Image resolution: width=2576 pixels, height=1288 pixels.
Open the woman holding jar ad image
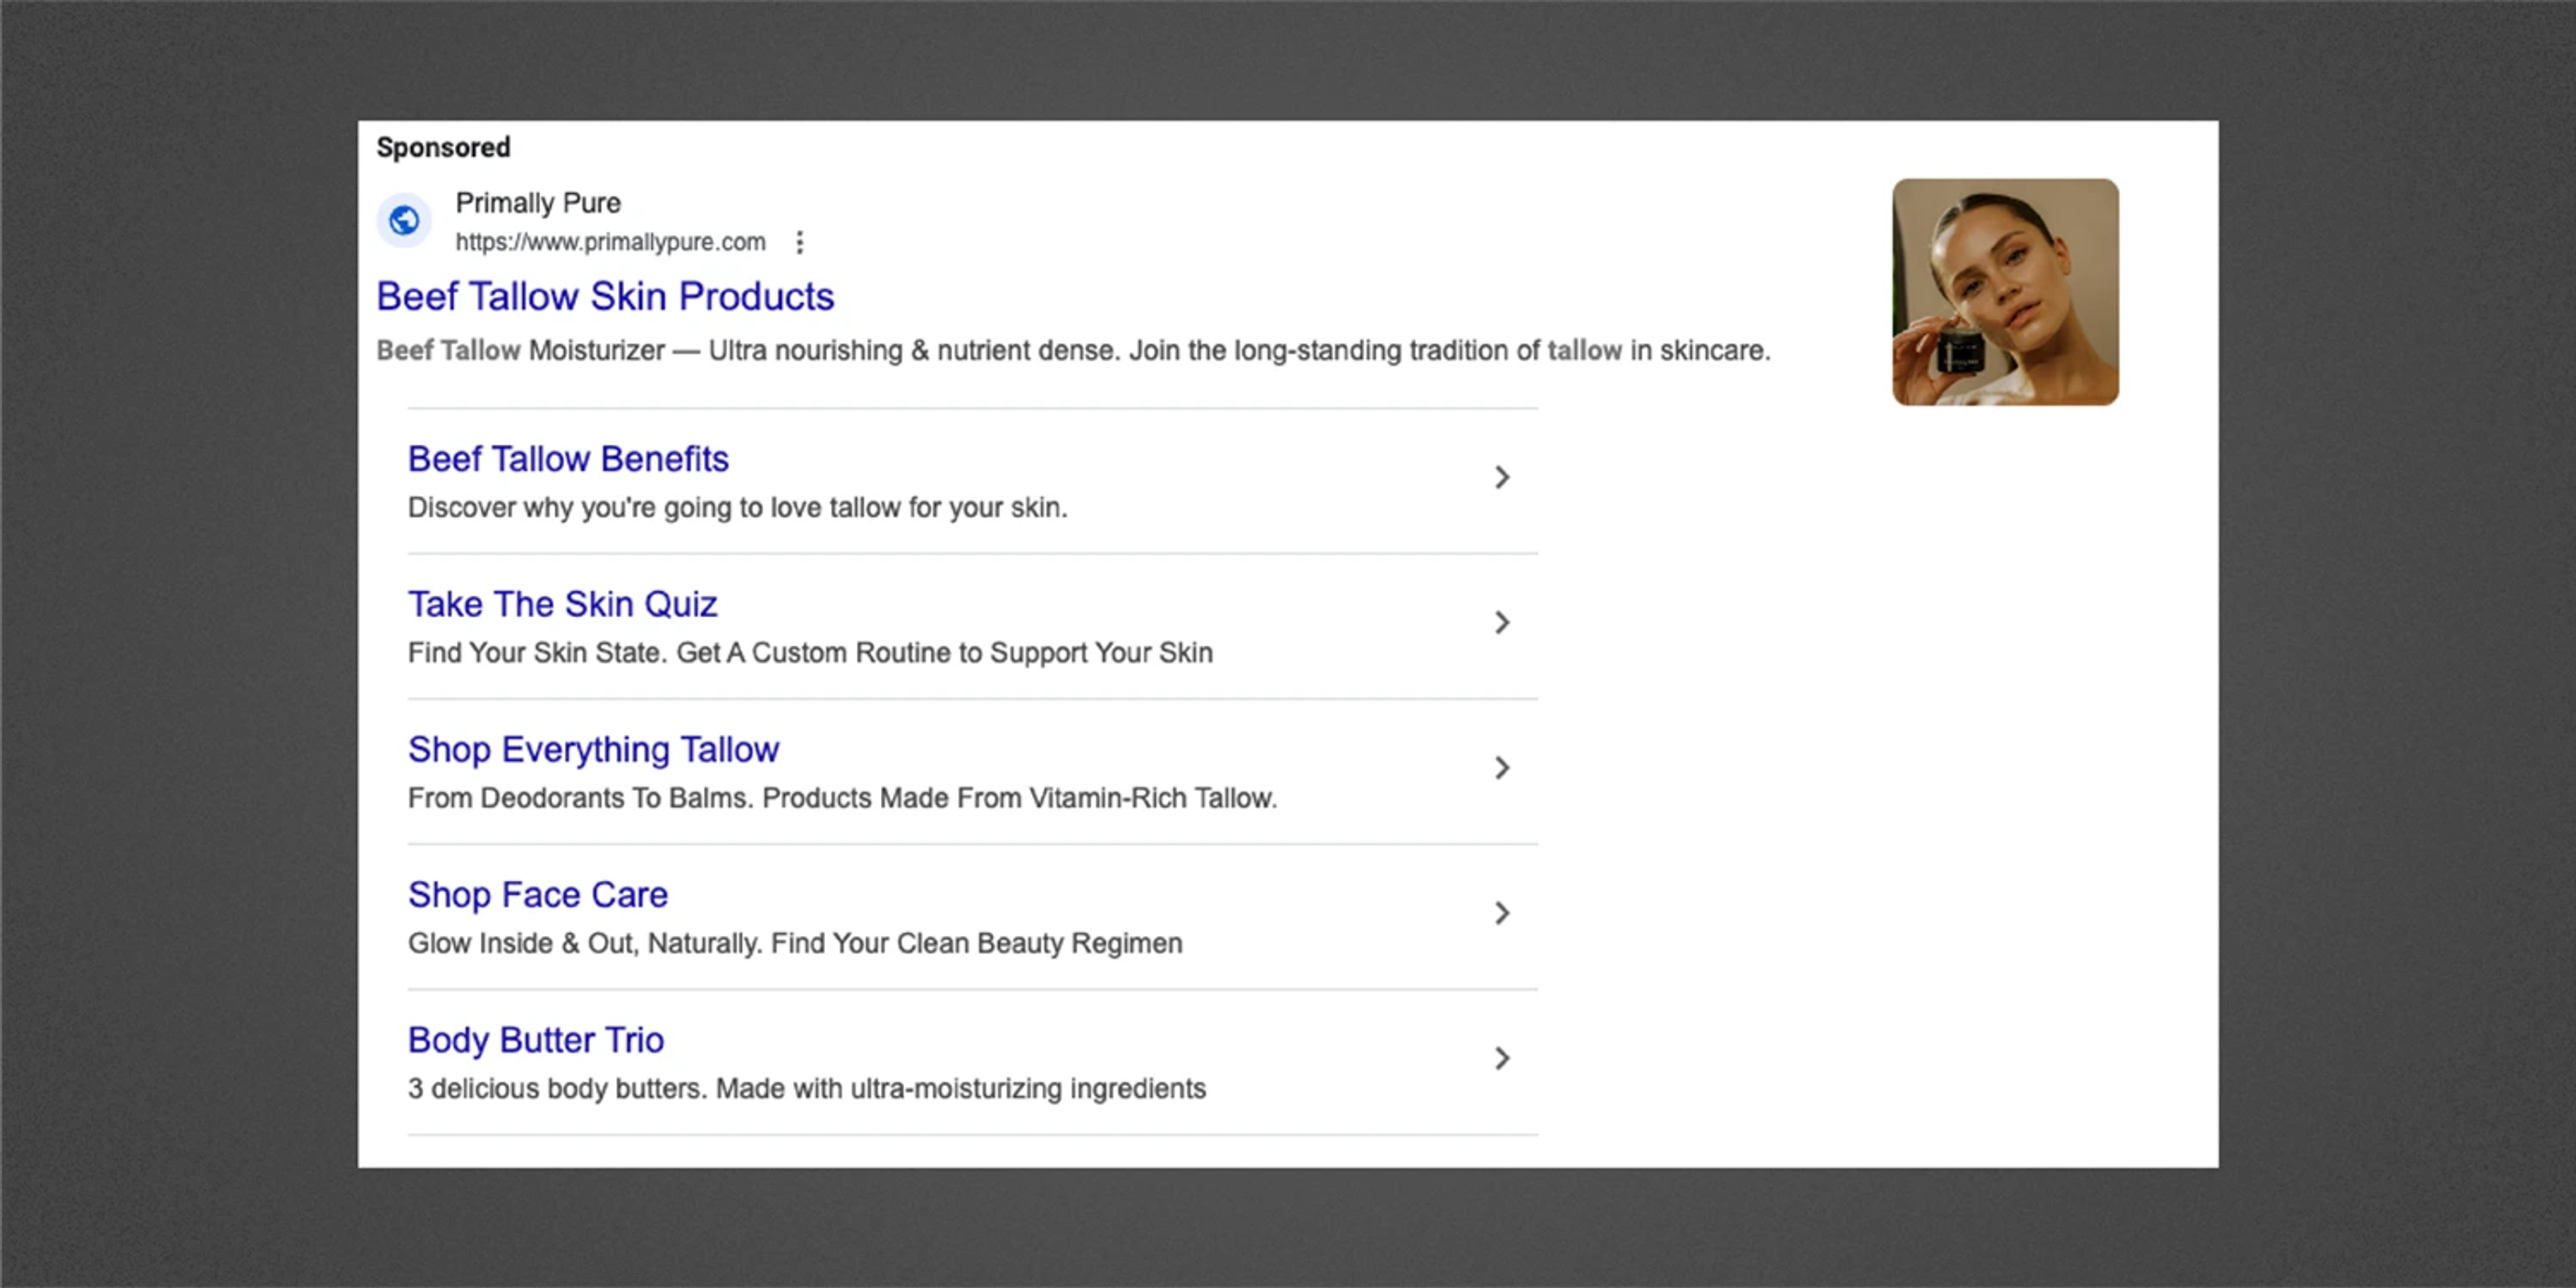point(2004,292)
